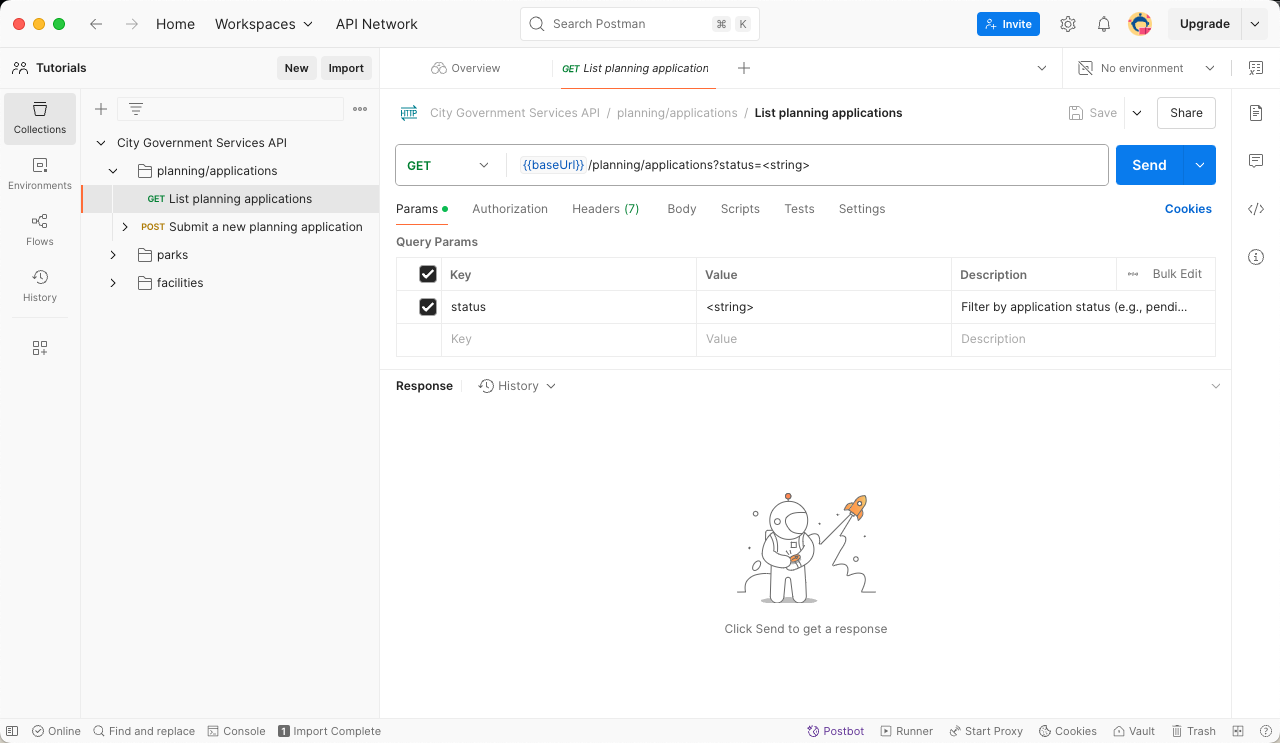Uncheck the status query param checkbox
Image resolution: width=1280 pixels, height=743 pixels.
pyautogui.click(x=428, y=307)
